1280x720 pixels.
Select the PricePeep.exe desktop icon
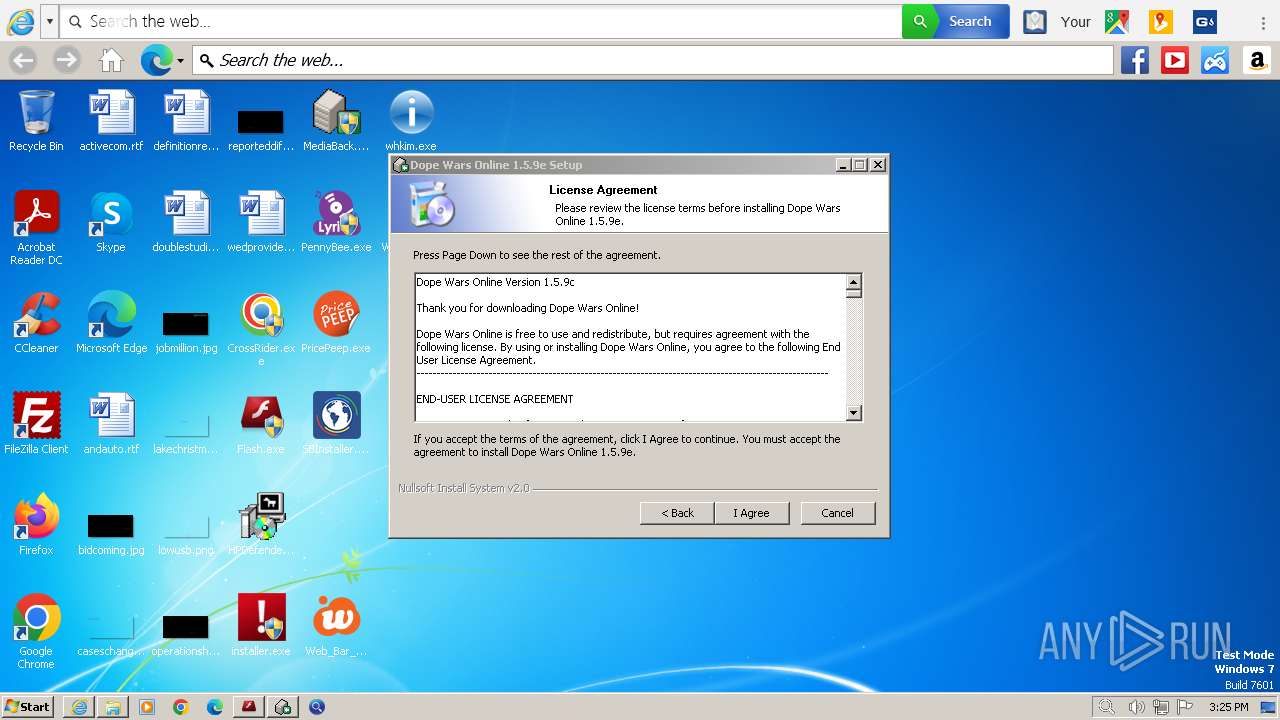(x=336, y=322)
